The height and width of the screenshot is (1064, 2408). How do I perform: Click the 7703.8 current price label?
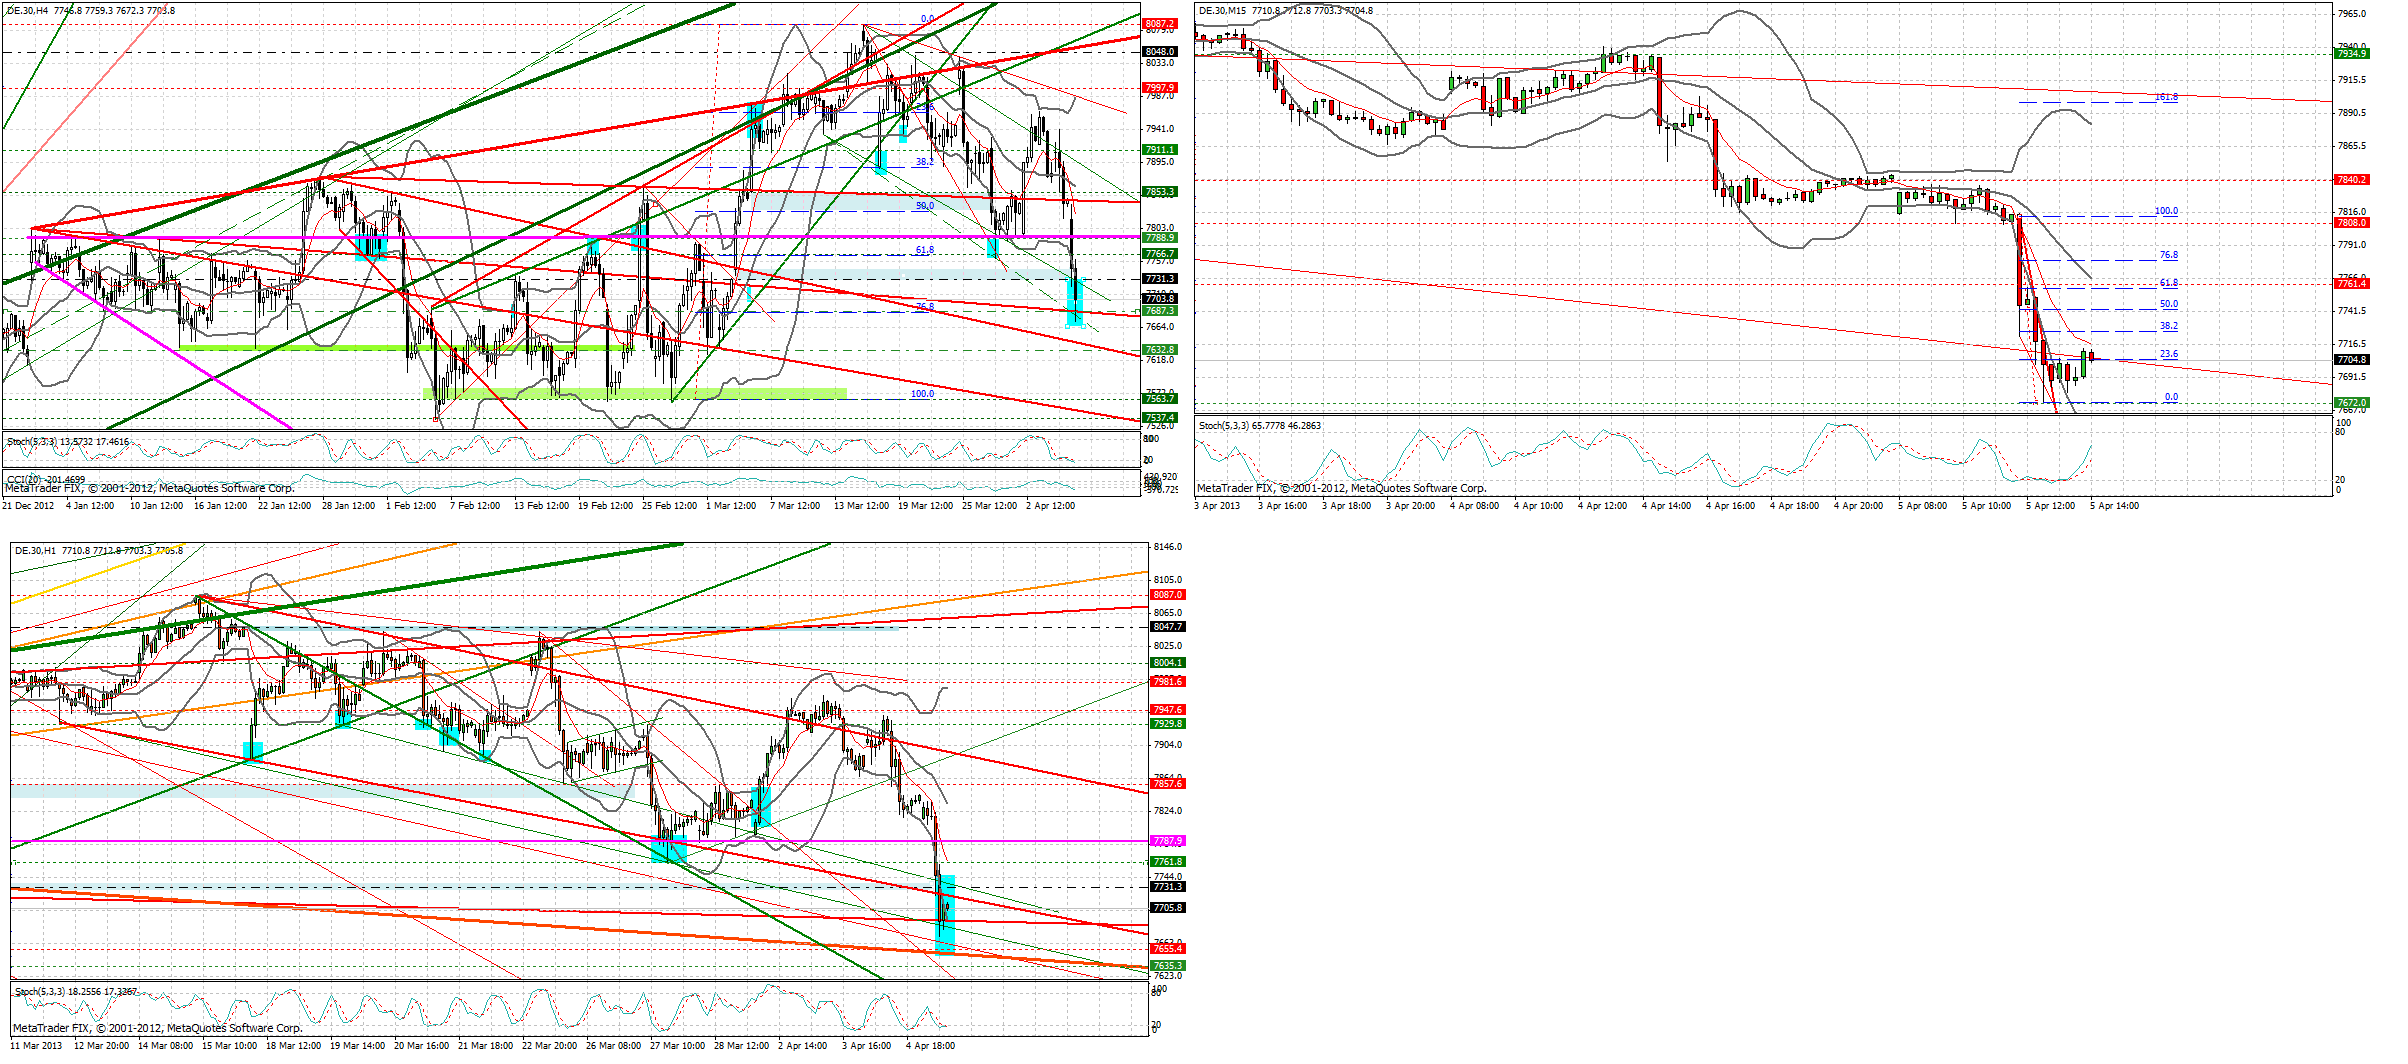[1160, 298]
